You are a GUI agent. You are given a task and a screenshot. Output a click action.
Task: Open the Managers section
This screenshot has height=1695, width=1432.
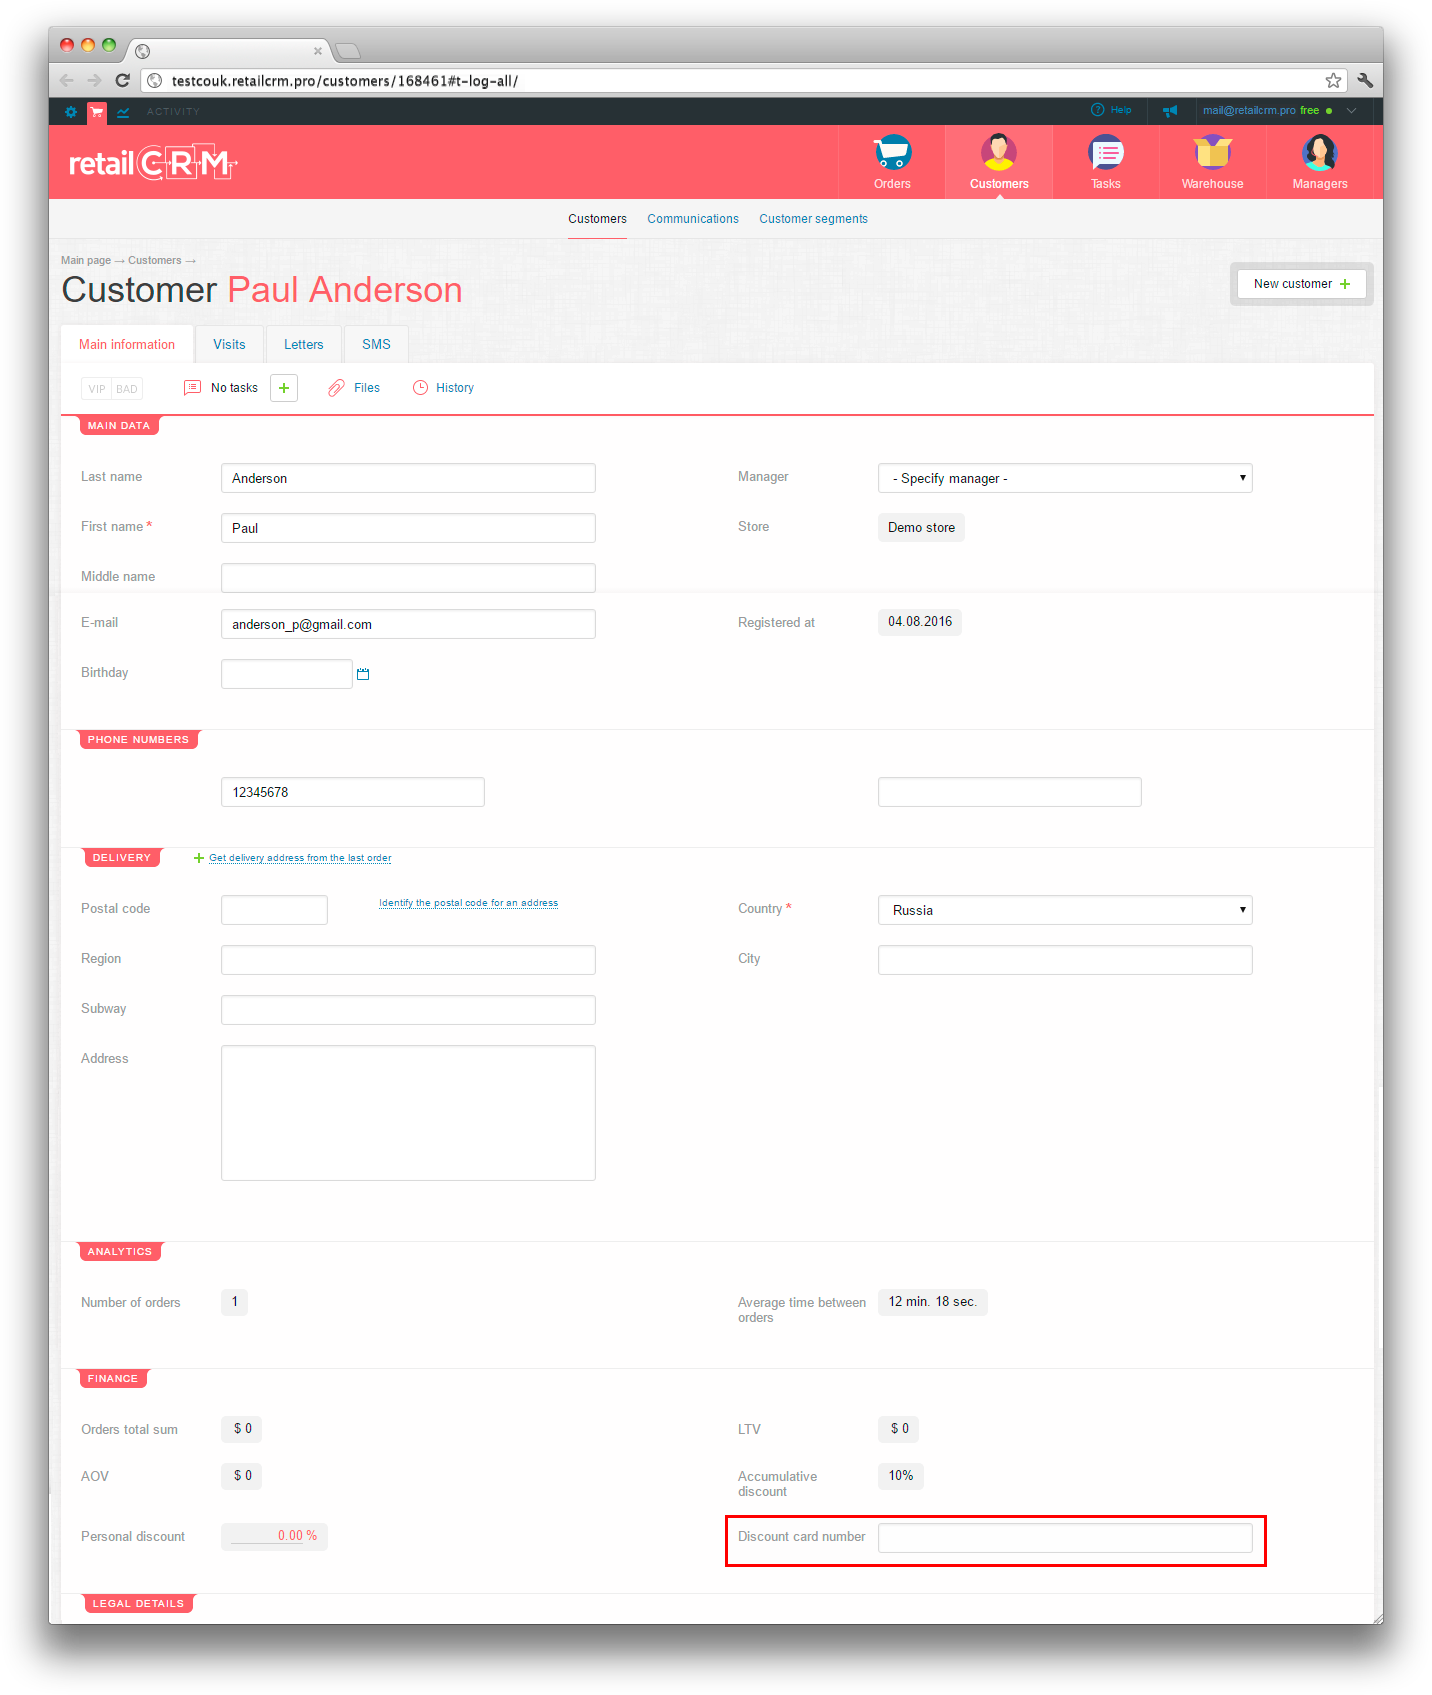tap(1320, 162)
